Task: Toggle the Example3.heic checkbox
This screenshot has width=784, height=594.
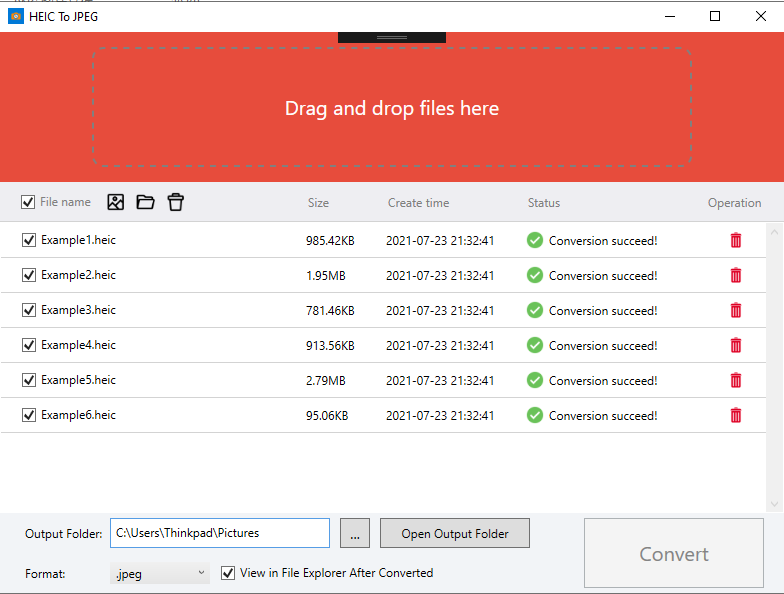Action: point(28,310)
